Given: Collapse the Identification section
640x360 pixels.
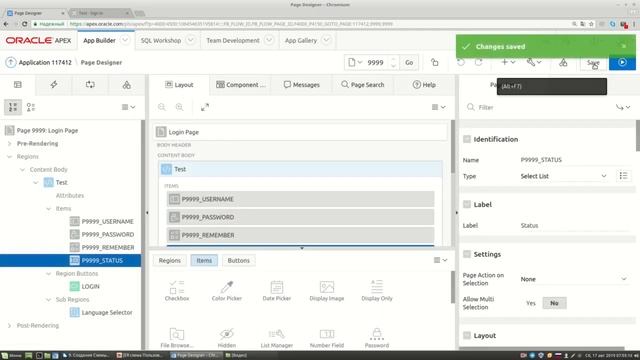Looking at the screenshot, I should click(467, 139).
